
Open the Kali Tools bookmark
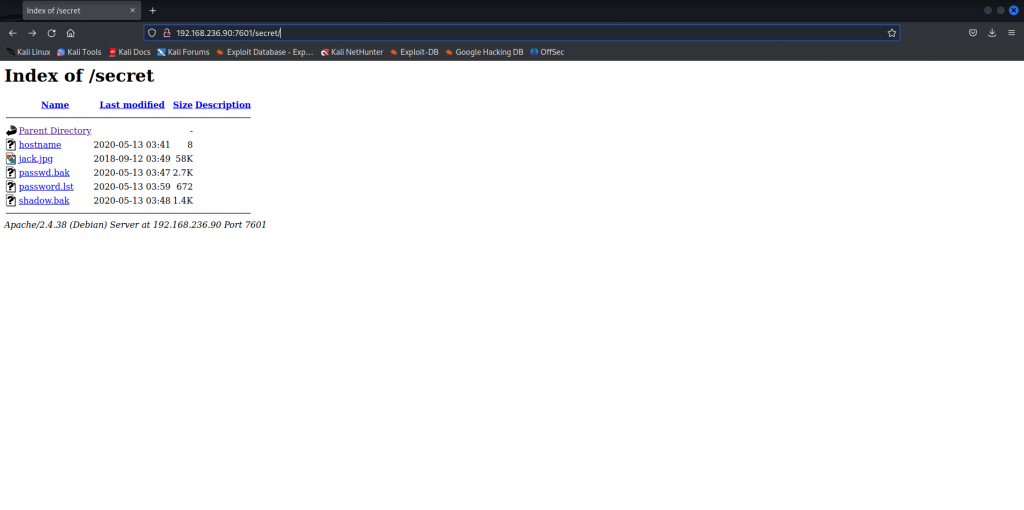click(79, 52)
